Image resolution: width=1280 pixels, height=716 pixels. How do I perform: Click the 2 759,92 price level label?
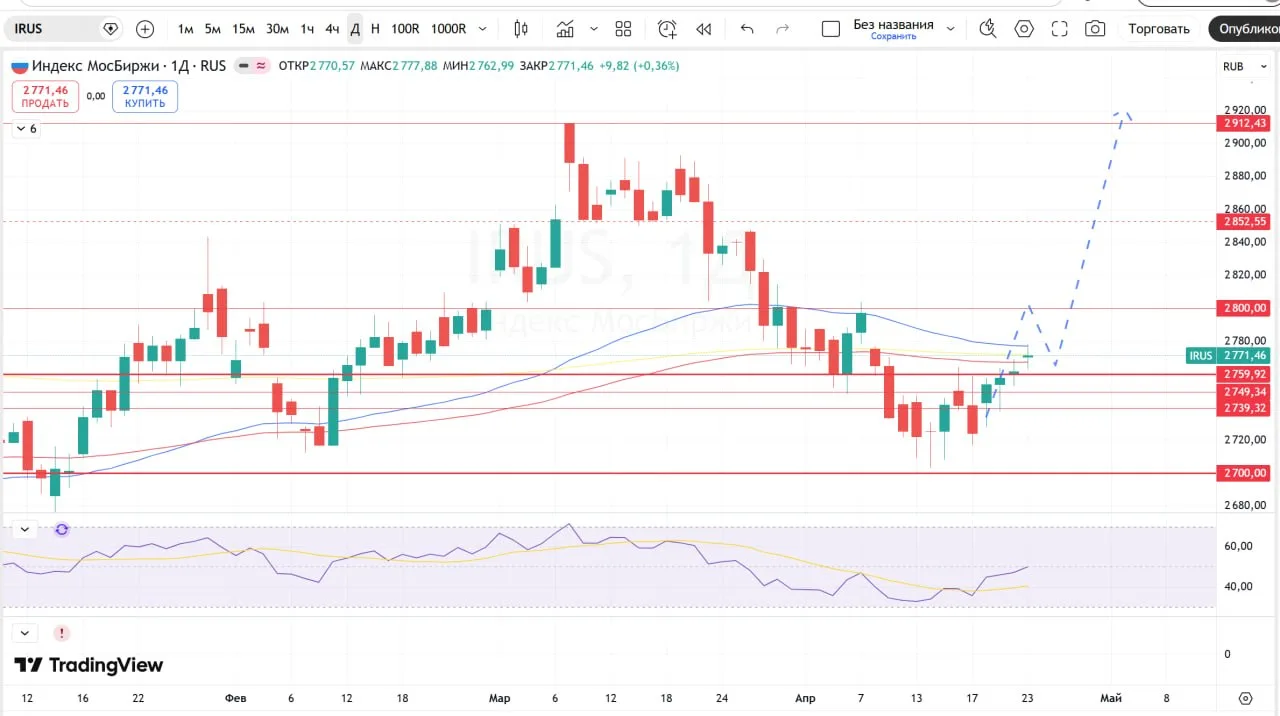tap(1244, 374)
